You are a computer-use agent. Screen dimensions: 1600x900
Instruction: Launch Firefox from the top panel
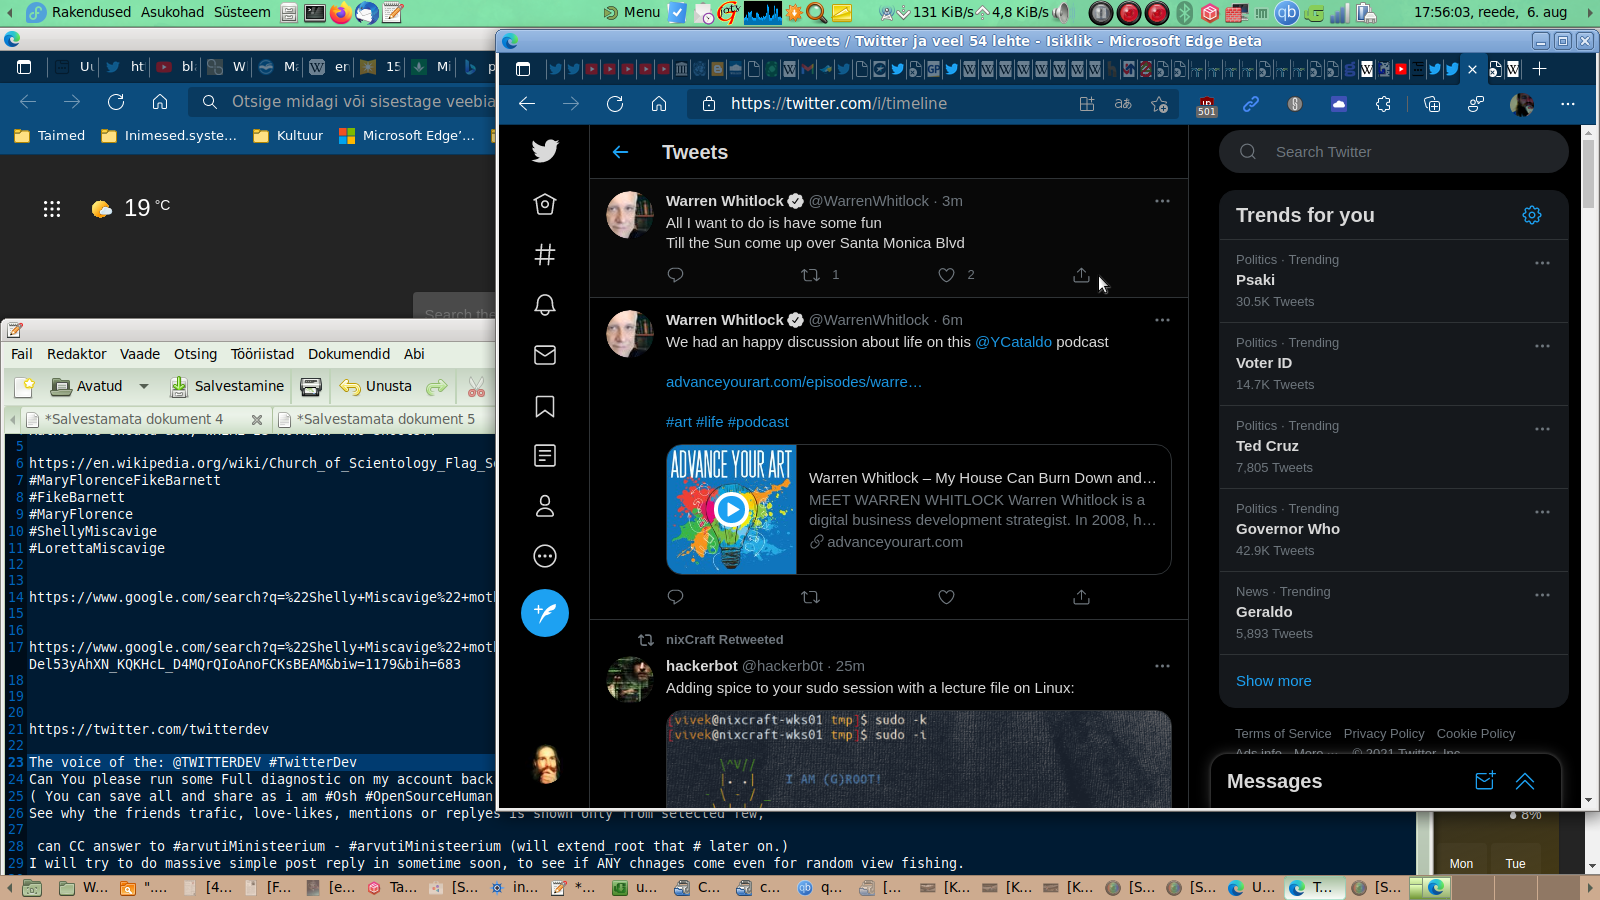click(x=340, y=13)
